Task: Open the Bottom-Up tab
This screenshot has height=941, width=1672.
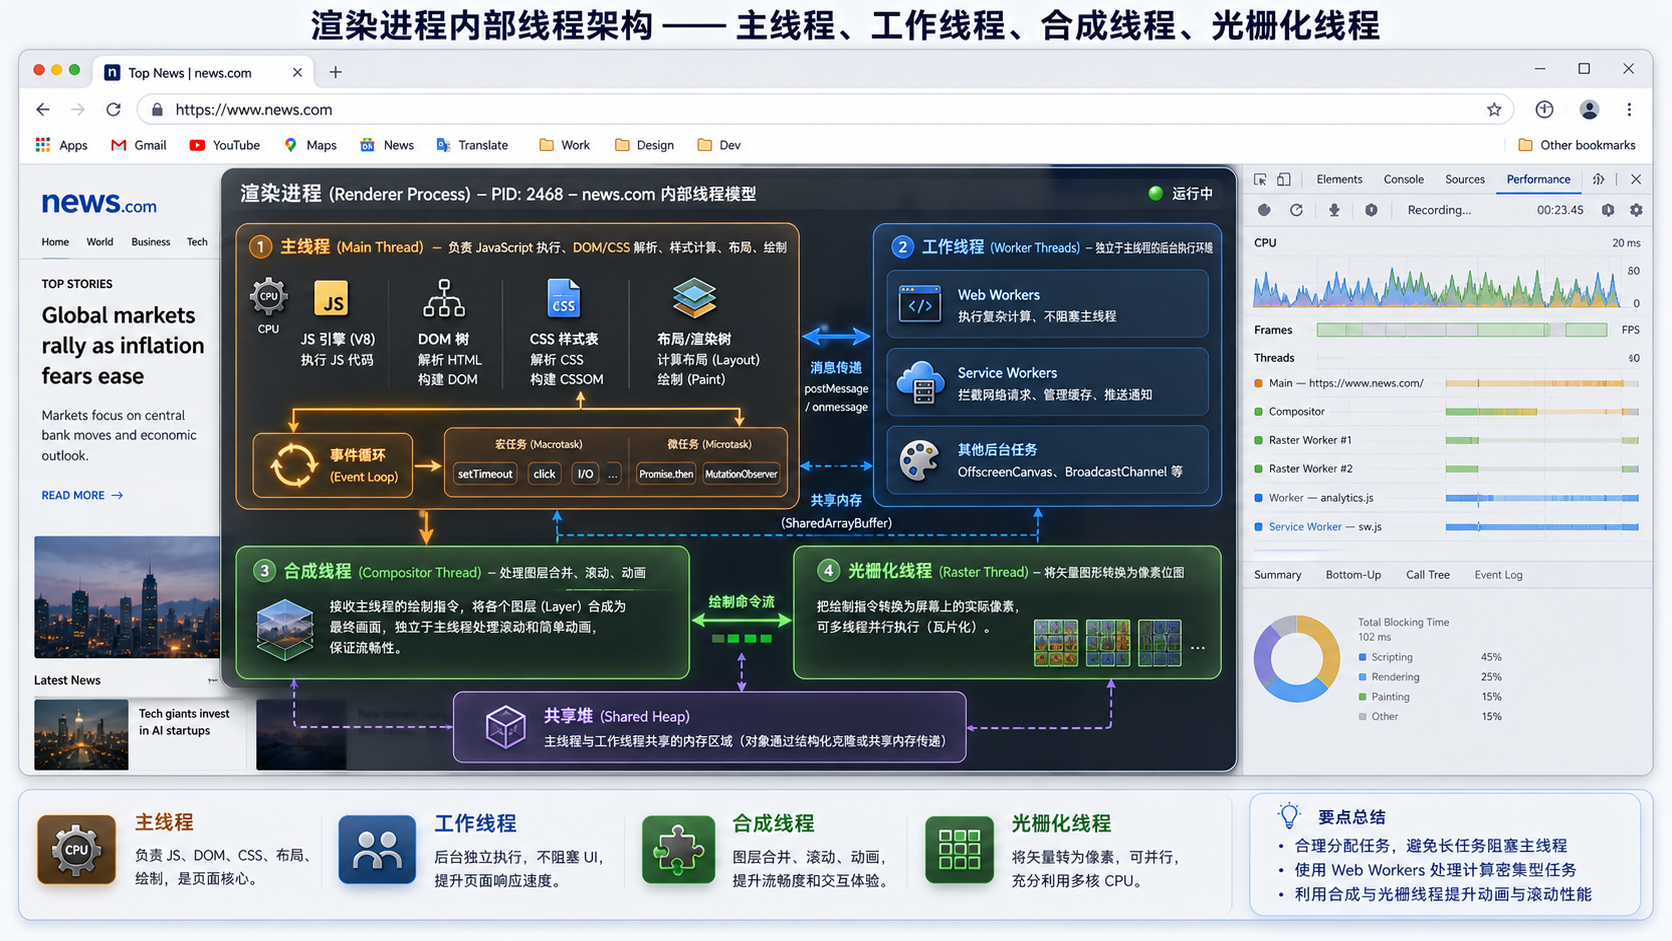Action: click(x=1353, y=575)
